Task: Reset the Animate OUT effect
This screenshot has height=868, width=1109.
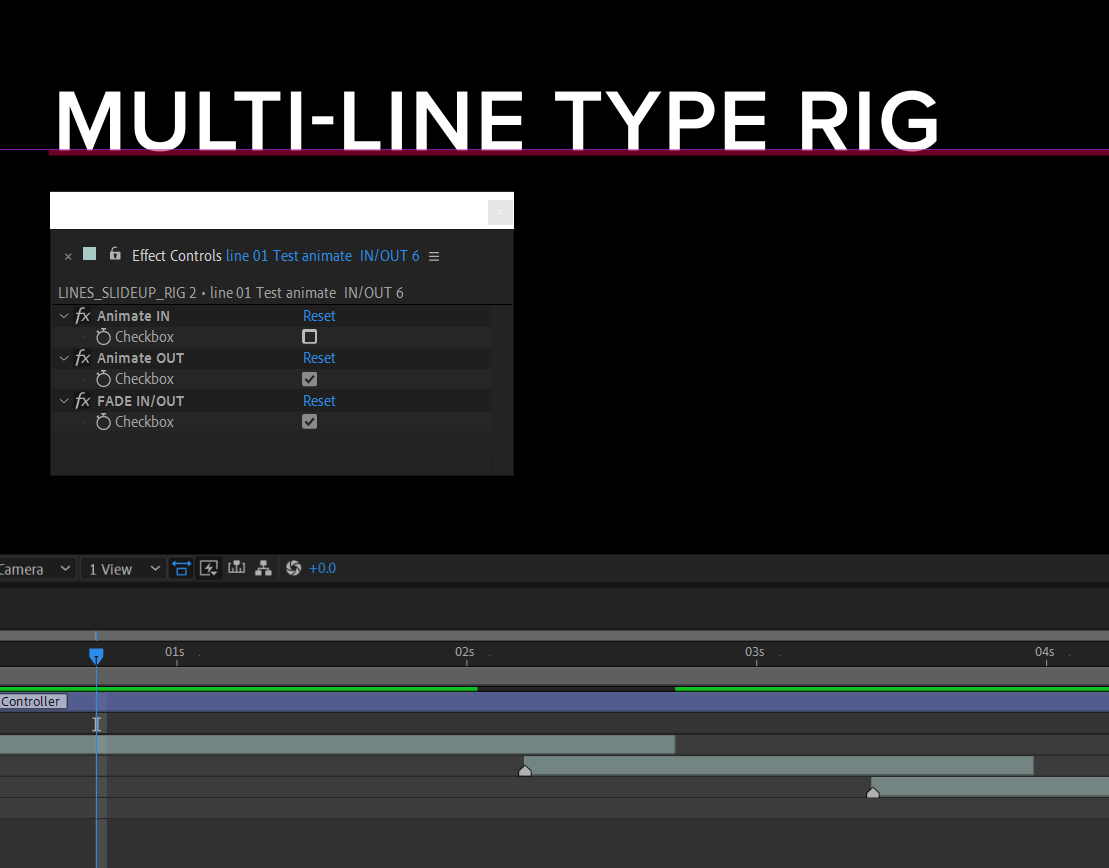Action: [x=319, y=358]
